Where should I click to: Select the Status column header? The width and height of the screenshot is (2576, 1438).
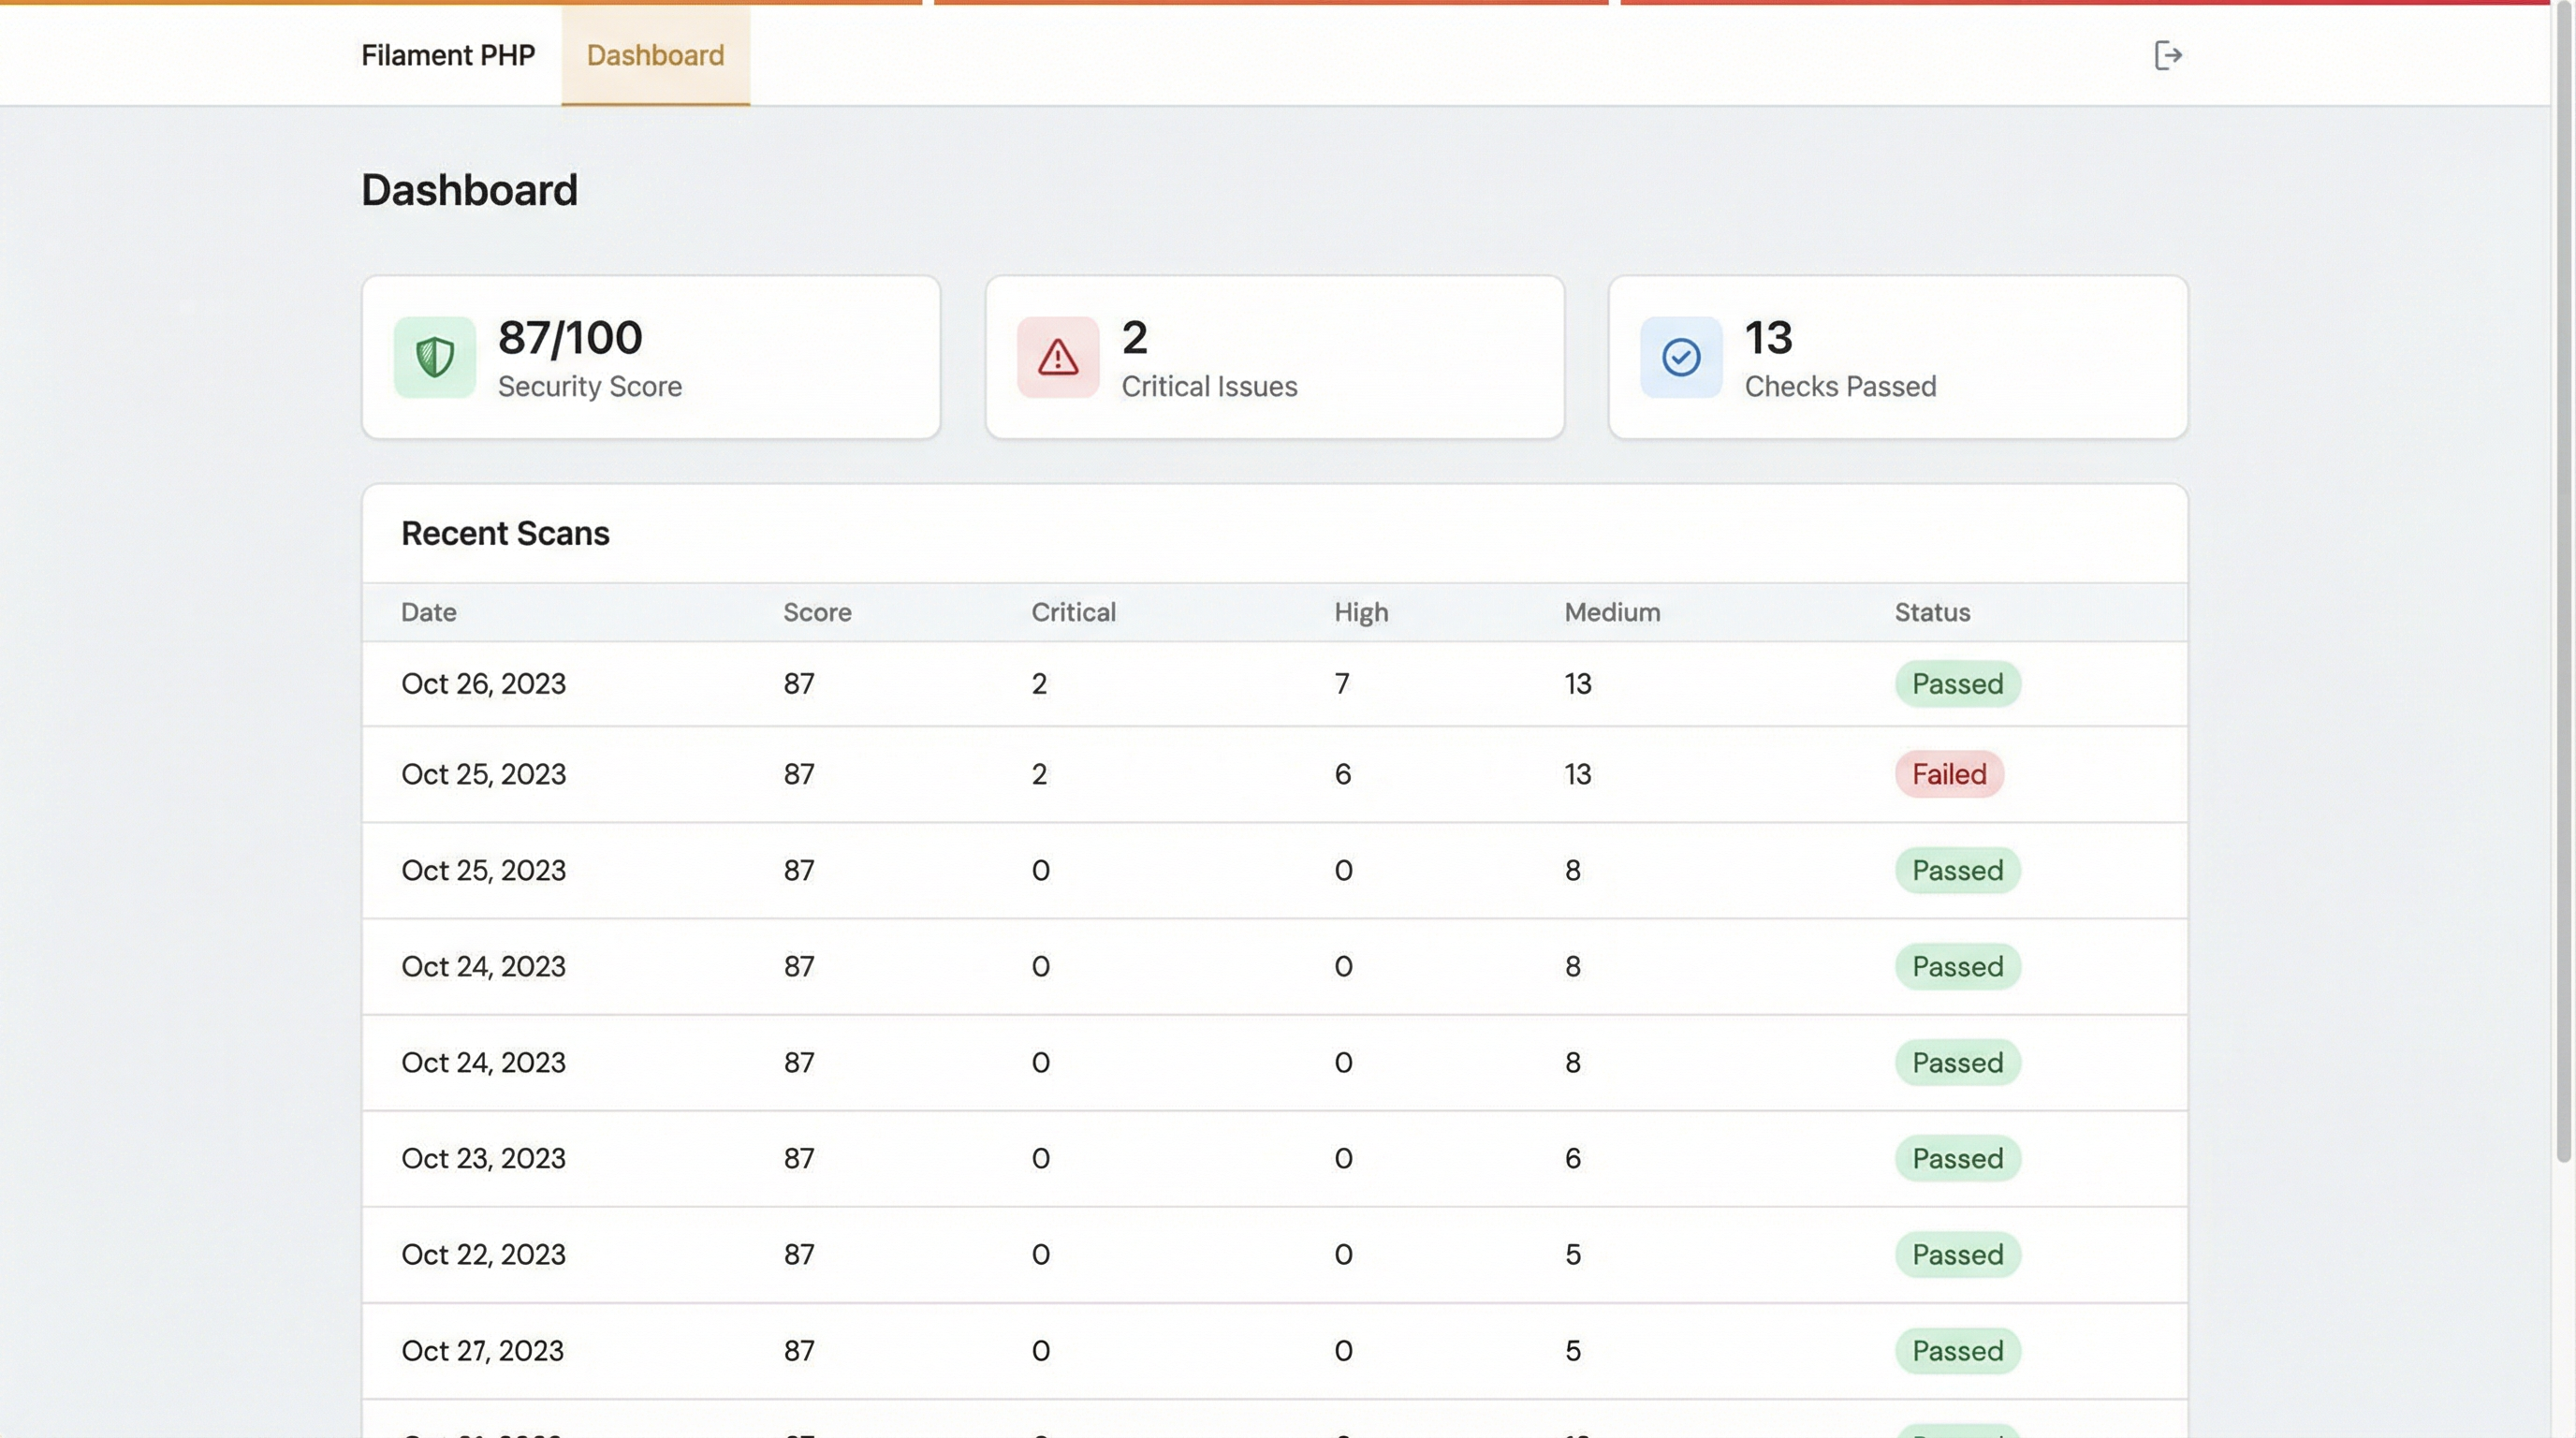[1931, 612]
